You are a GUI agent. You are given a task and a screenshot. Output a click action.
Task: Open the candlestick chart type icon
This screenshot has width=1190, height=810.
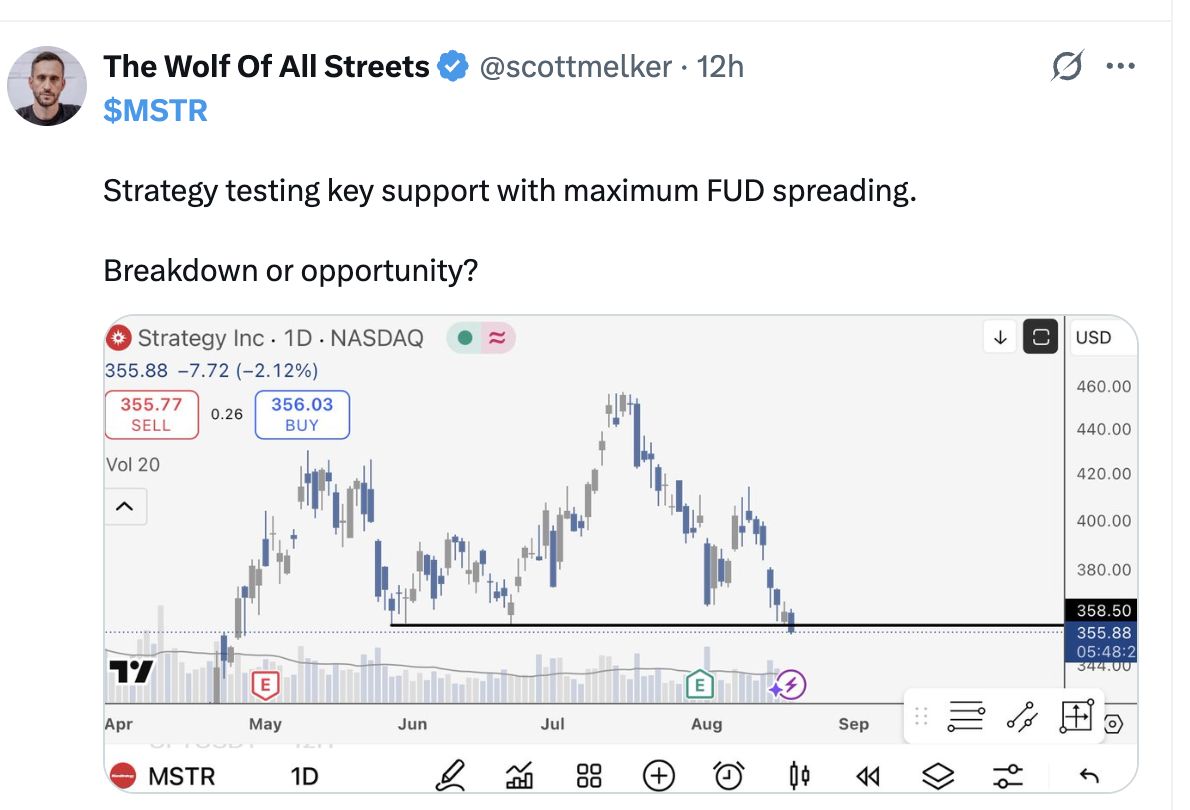[x=799, y=776]
